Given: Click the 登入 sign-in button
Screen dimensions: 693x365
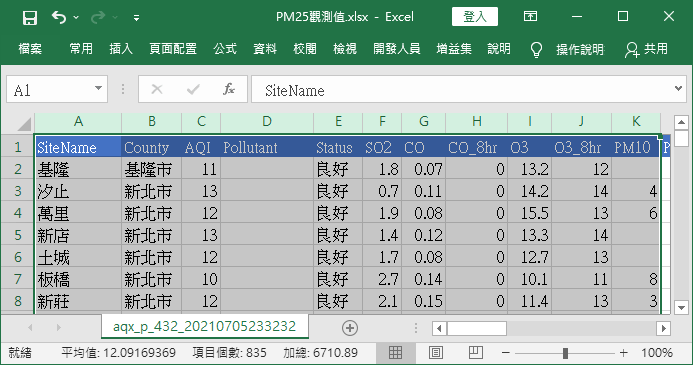Looking at the screenshot, I should [x=475, y=17].
